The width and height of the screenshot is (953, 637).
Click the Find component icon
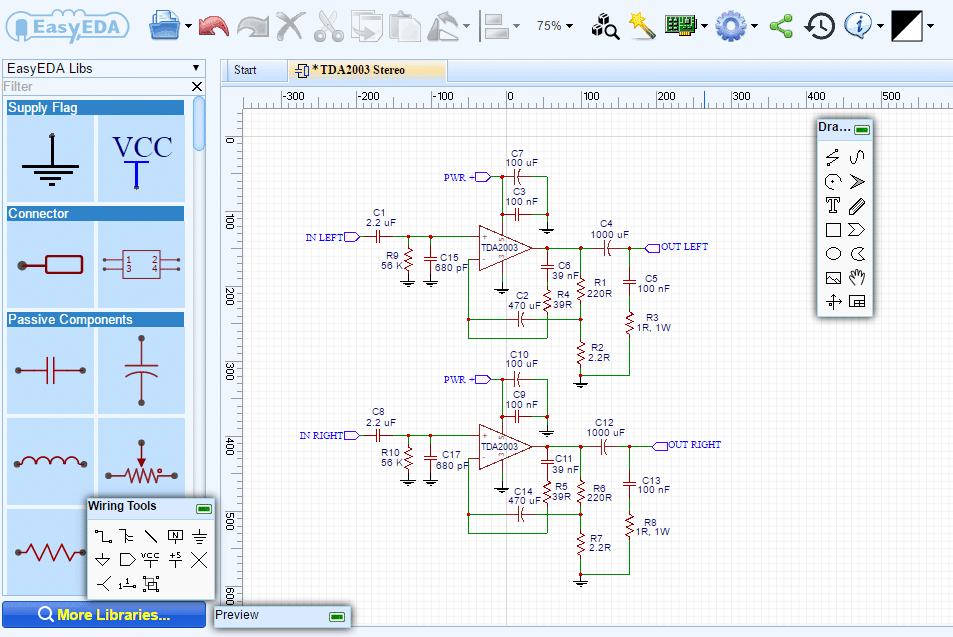[605, 26]
